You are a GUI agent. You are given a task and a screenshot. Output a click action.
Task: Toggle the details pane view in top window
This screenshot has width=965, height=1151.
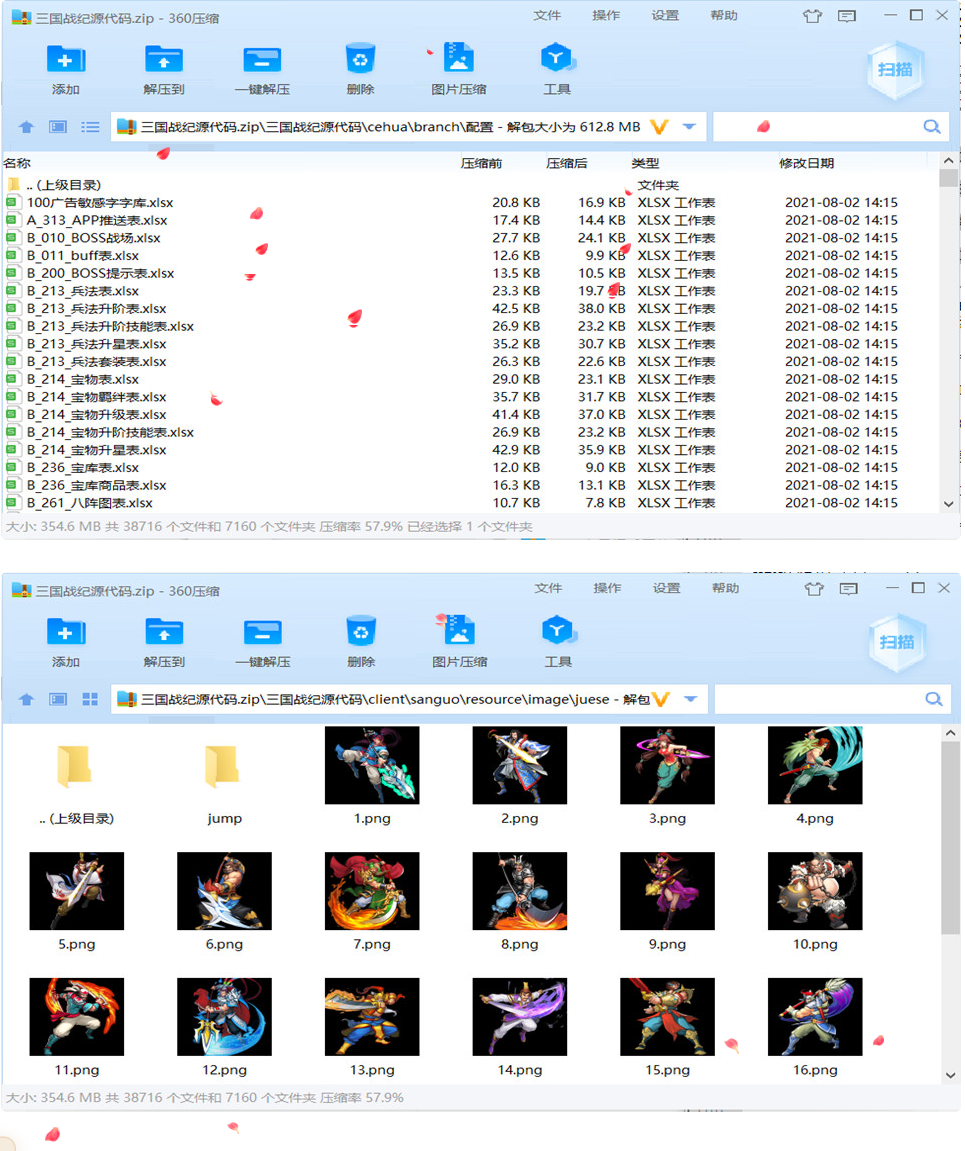58,127
